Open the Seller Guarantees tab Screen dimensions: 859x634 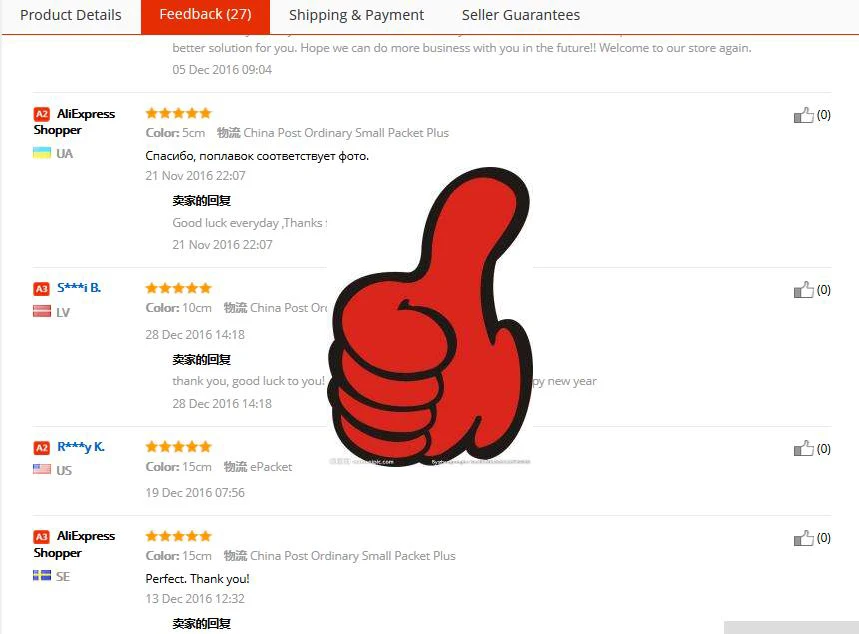[520, 15]
